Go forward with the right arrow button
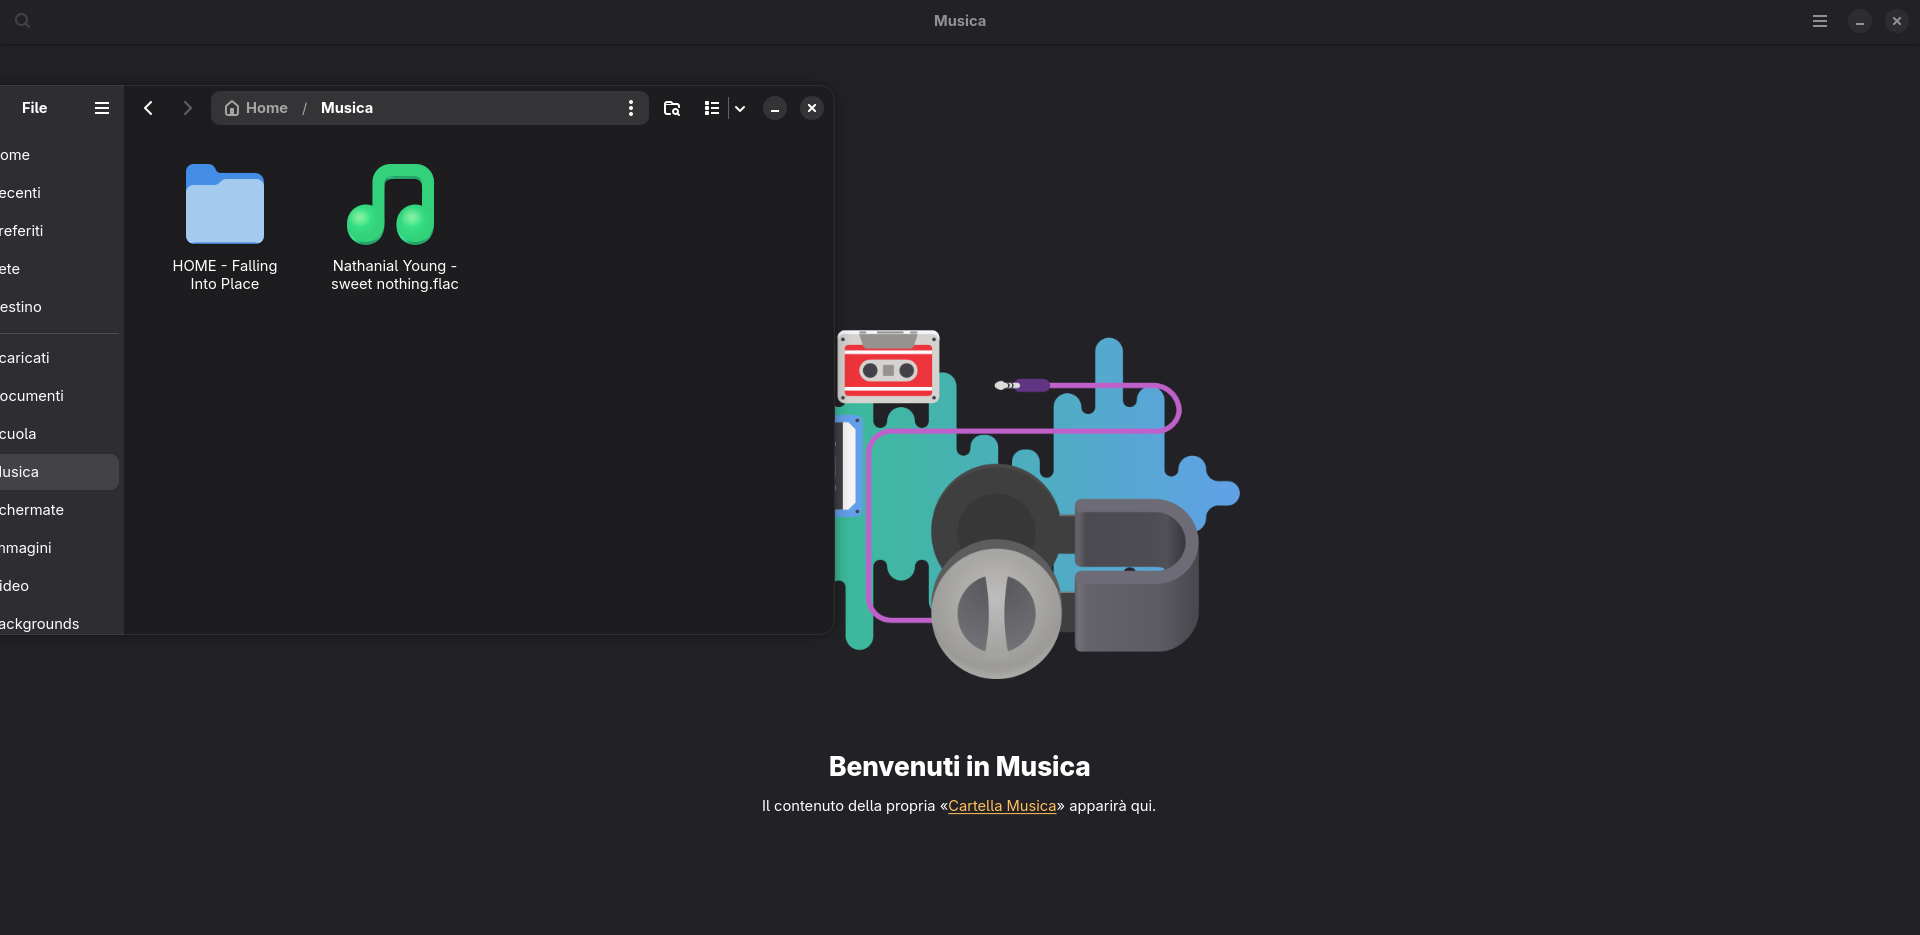 pyautogui.click(x=187, y=108)
